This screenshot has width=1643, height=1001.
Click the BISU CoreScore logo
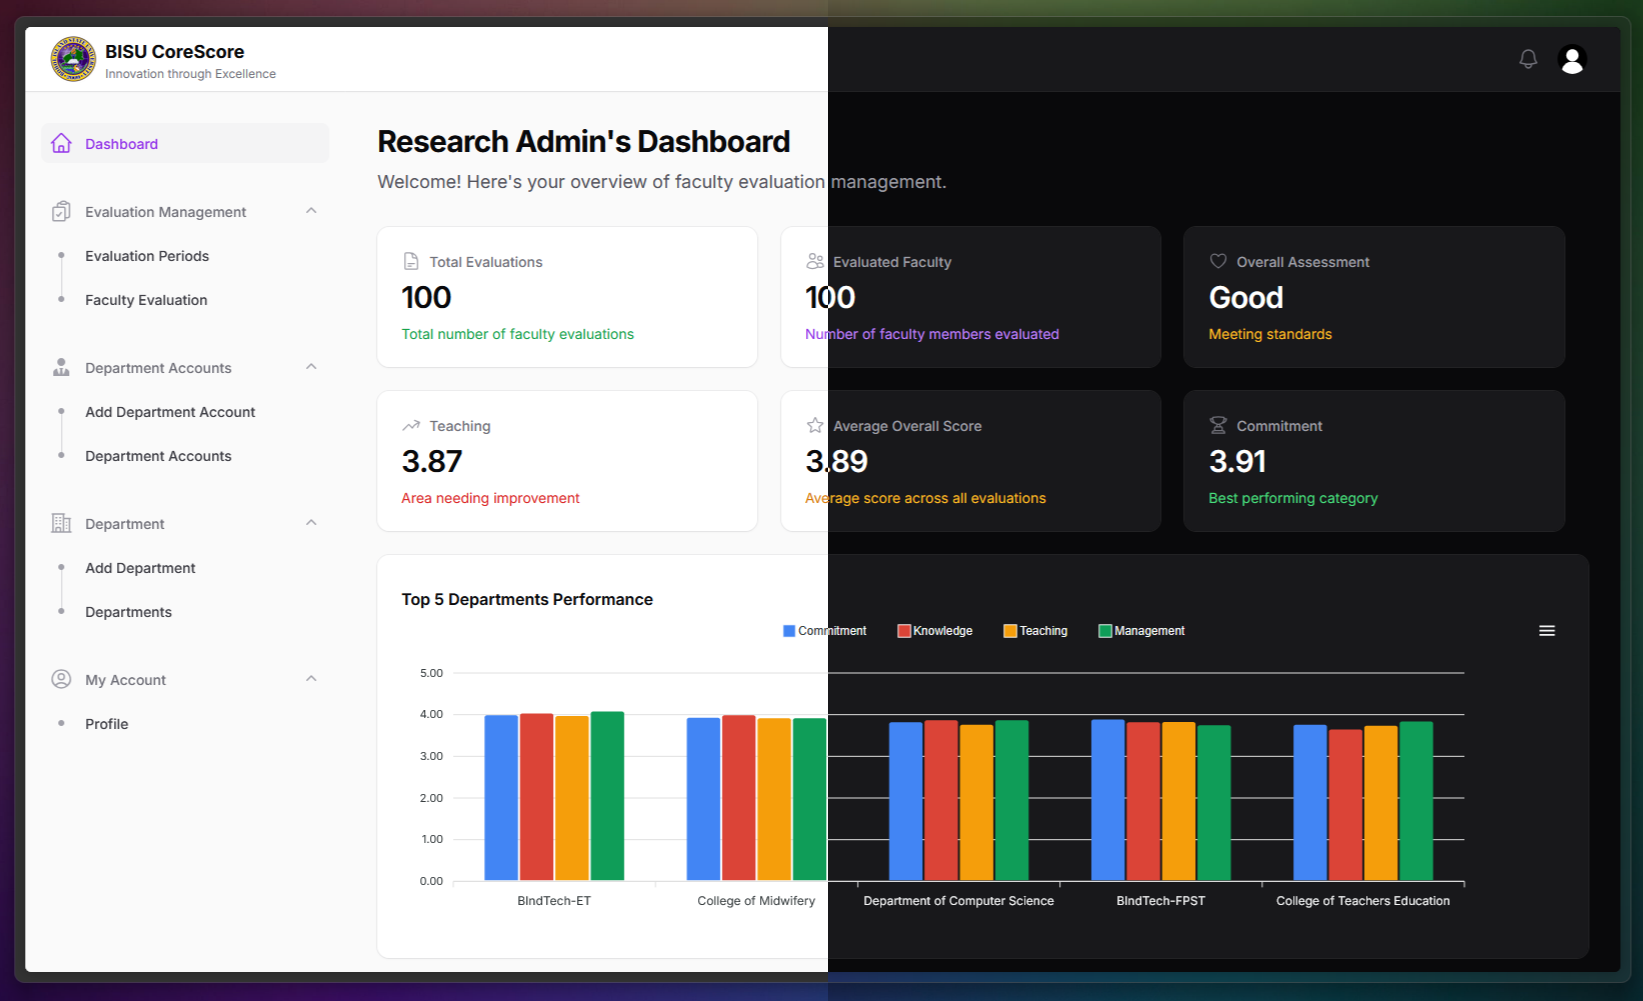73,59
